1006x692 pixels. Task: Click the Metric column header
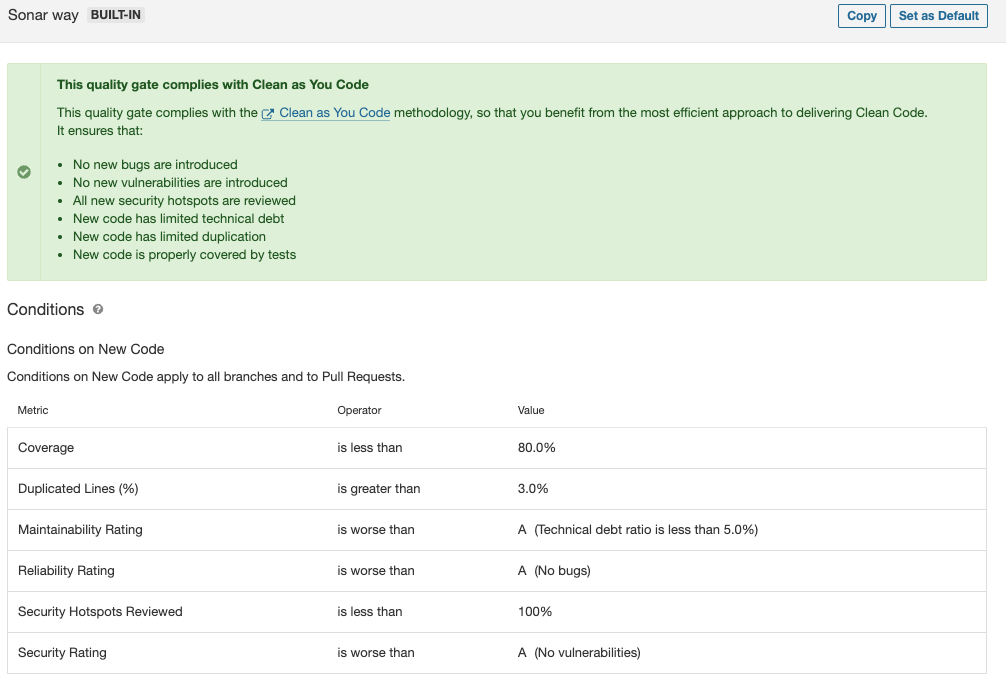(x=33, y=410)
